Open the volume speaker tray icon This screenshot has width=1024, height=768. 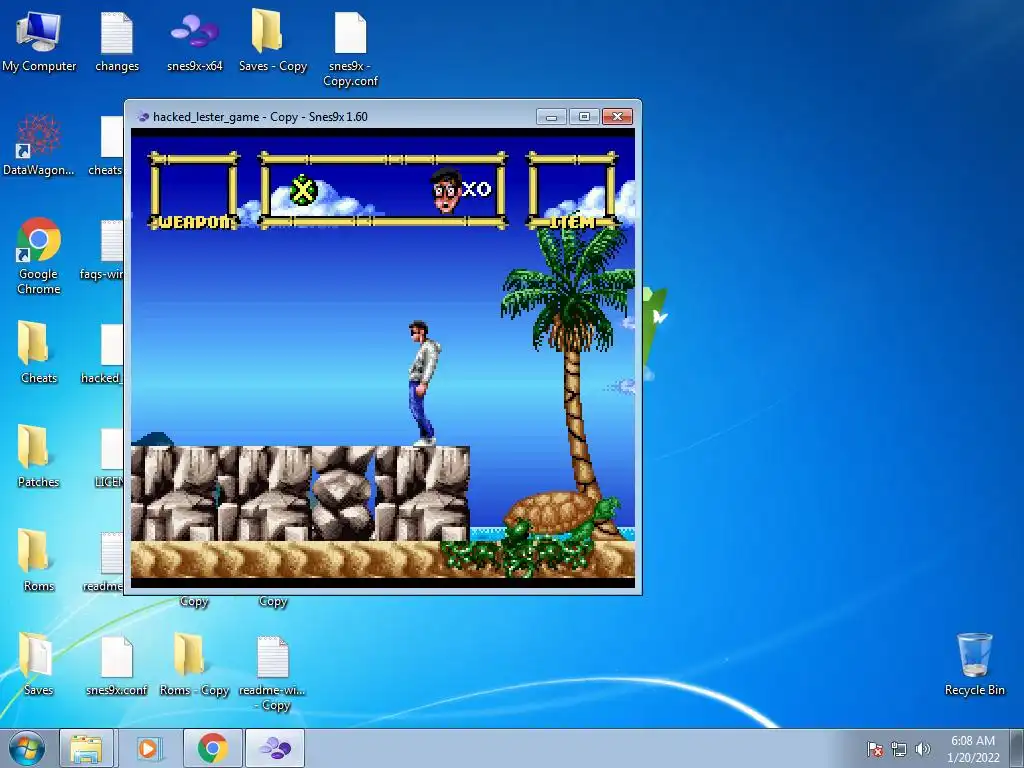923,749
